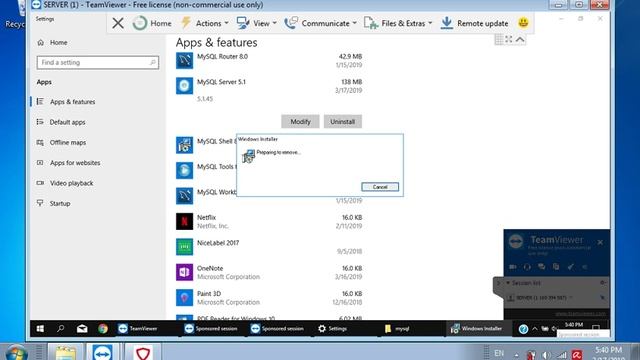Click the MySQL Shell app icon

coord(184,145)
